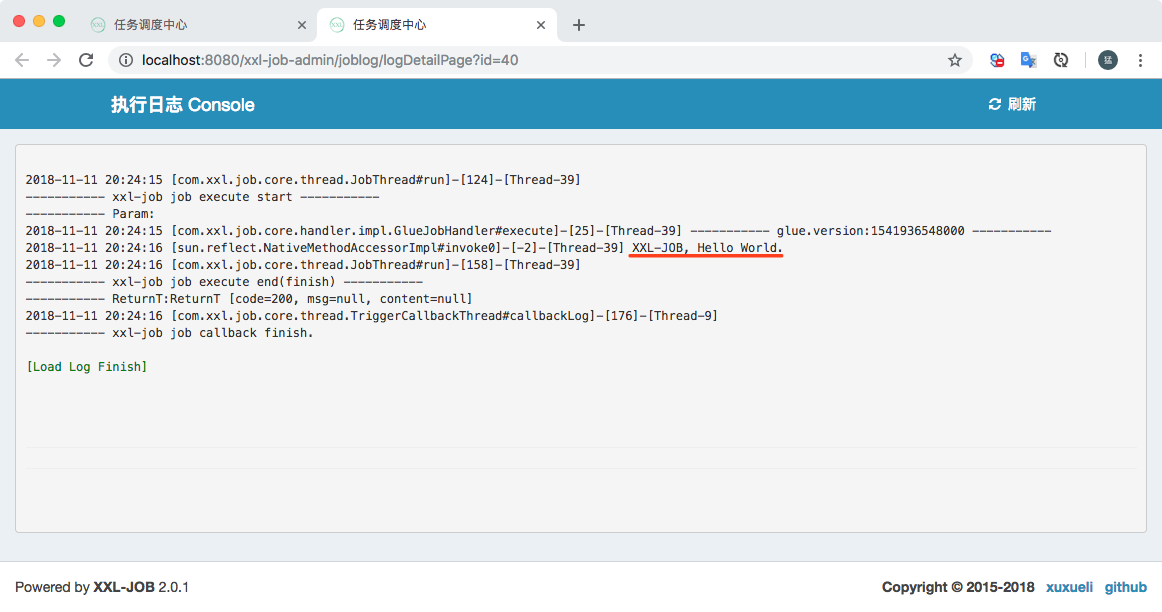Open the Chrome three-dot menu
1162x612 pixels.
1140,60
